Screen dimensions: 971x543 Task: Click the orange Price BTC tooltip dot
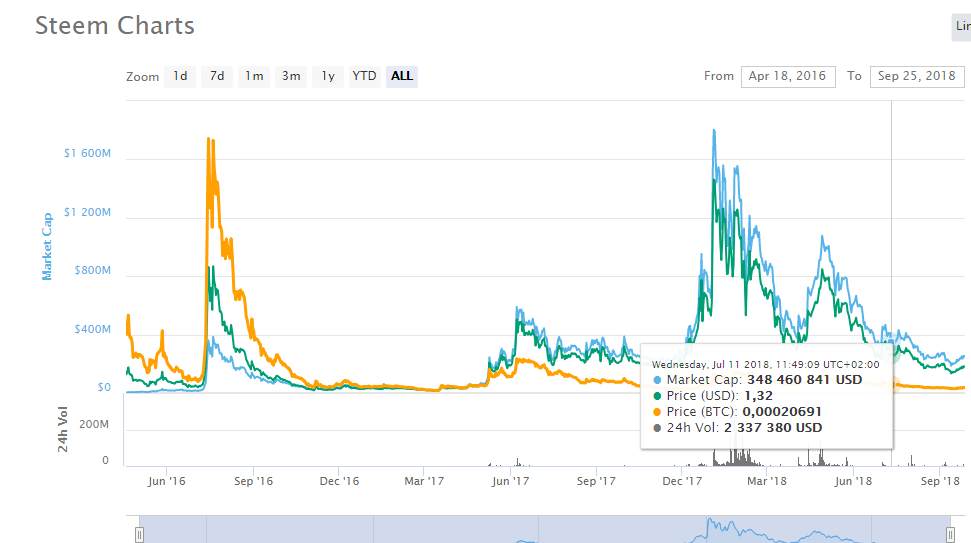[657, 412]
